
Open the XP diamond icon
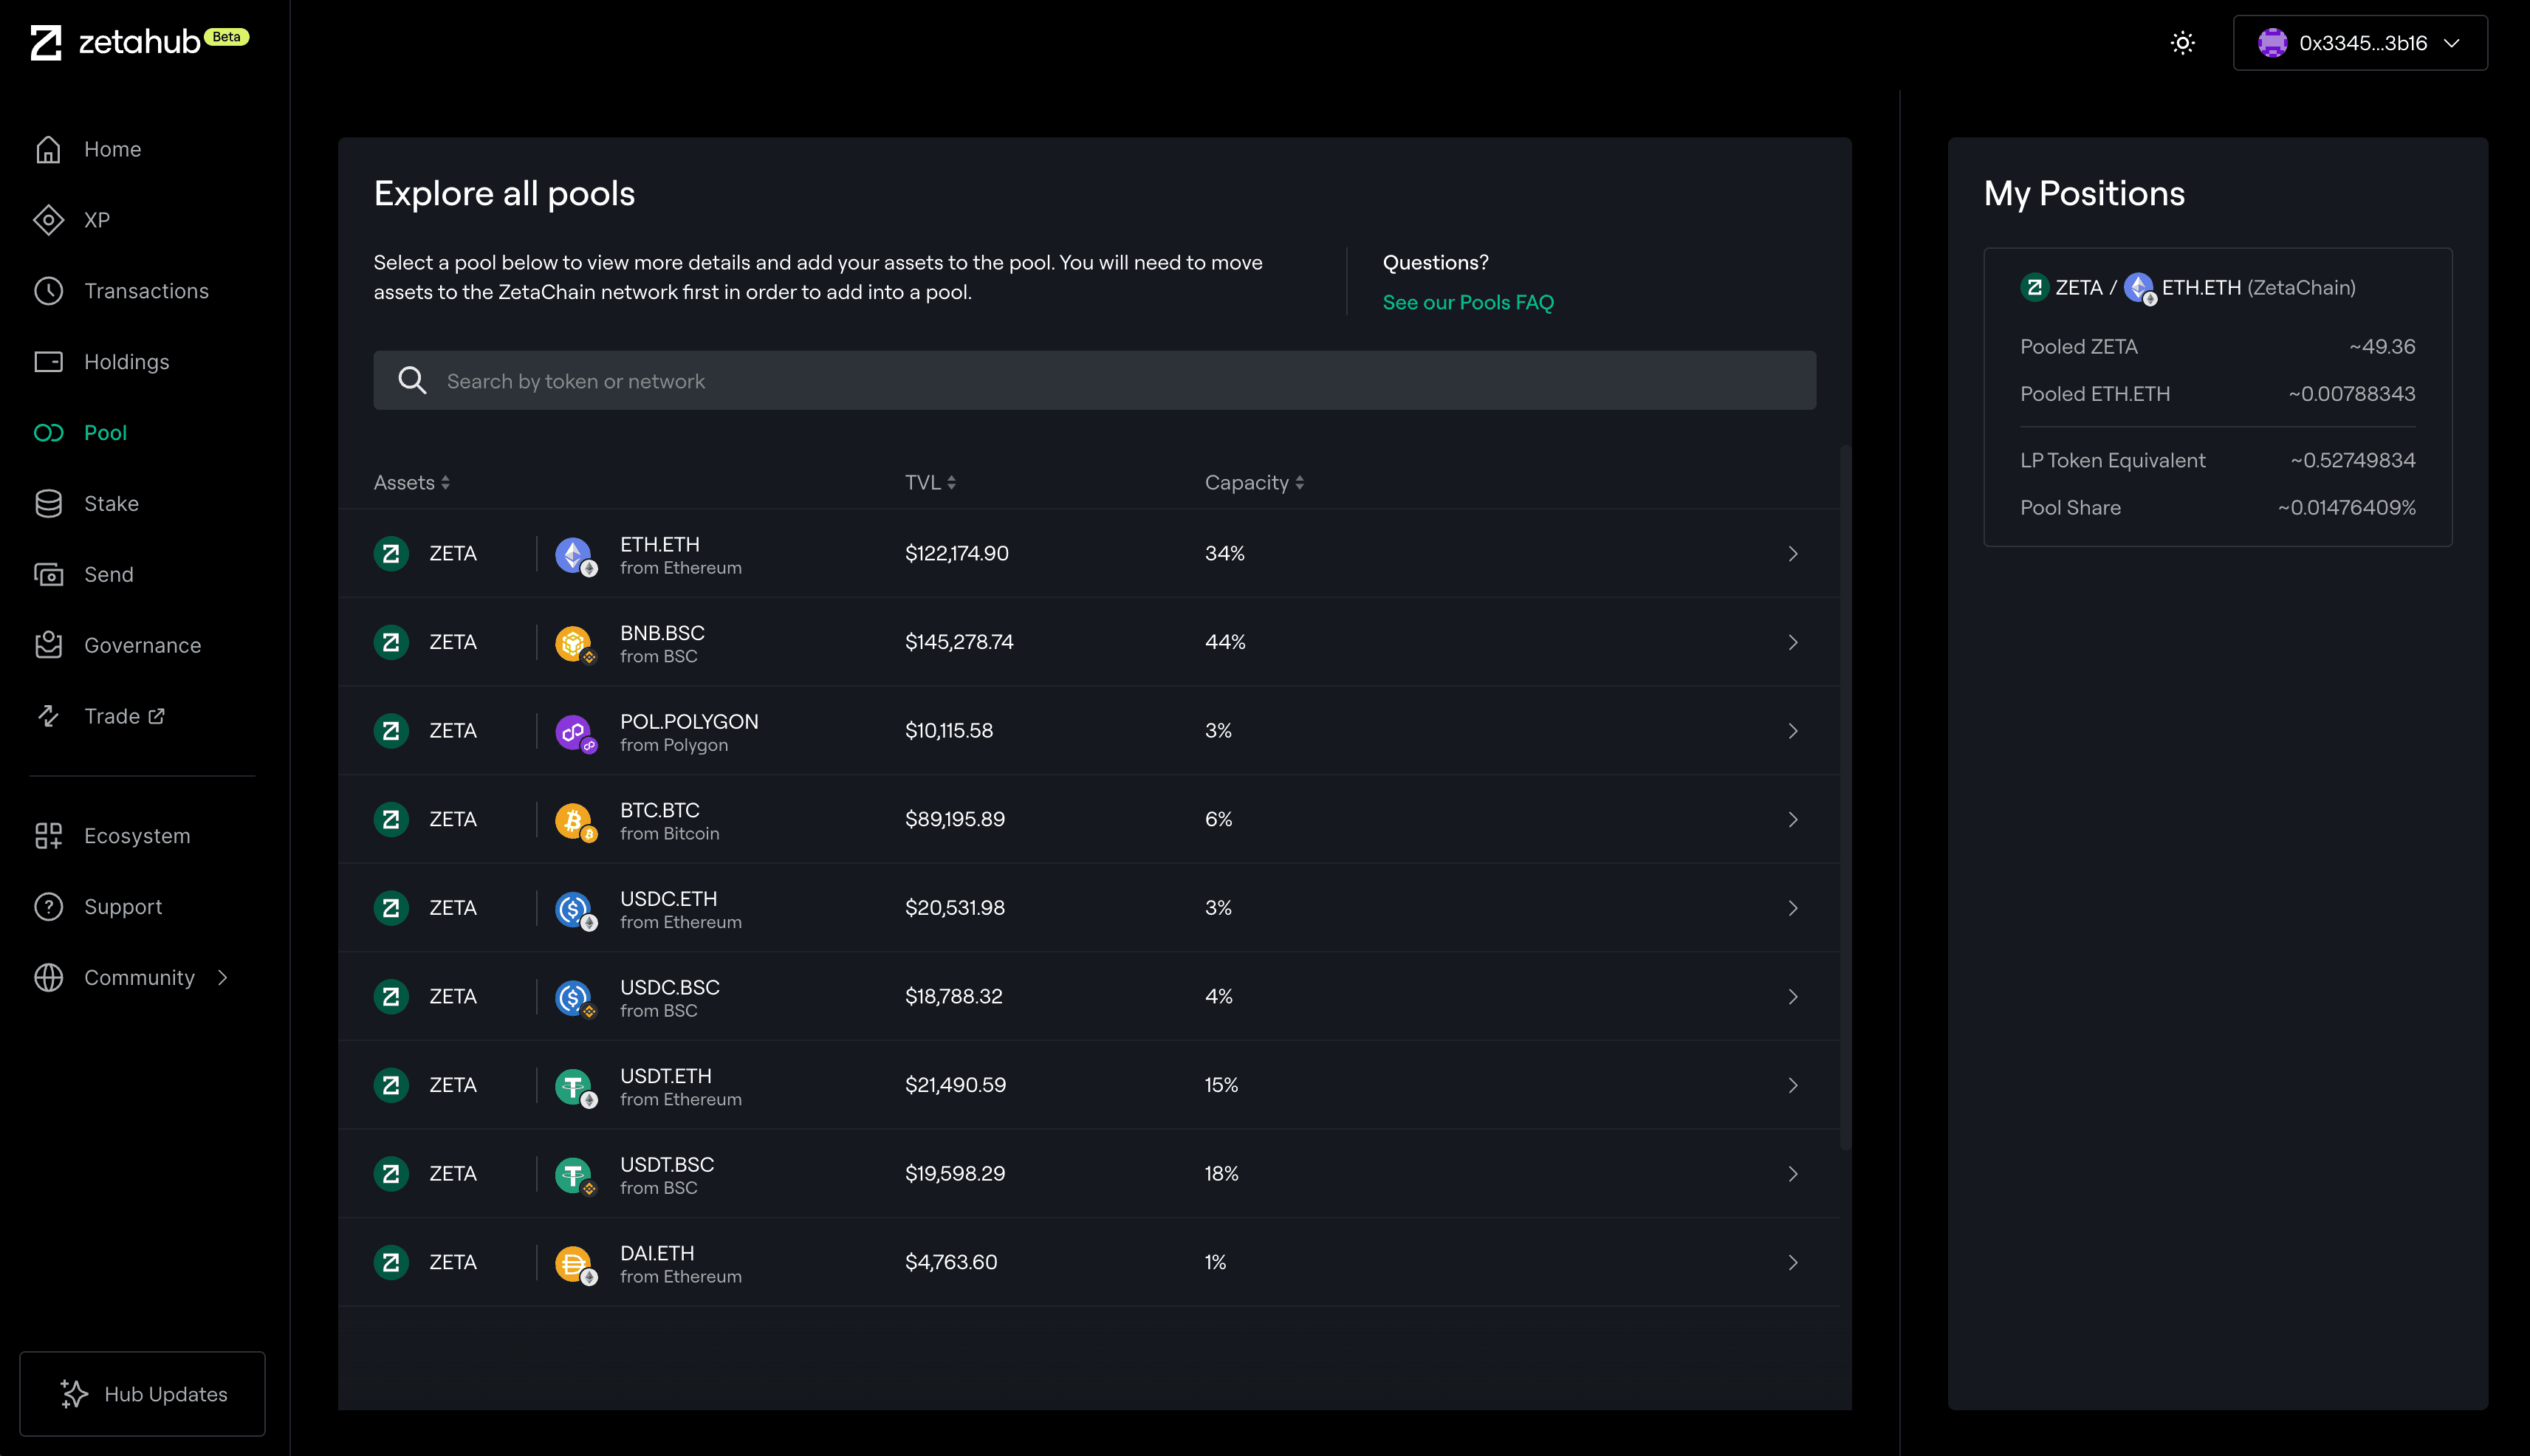(x=48, y=220)
